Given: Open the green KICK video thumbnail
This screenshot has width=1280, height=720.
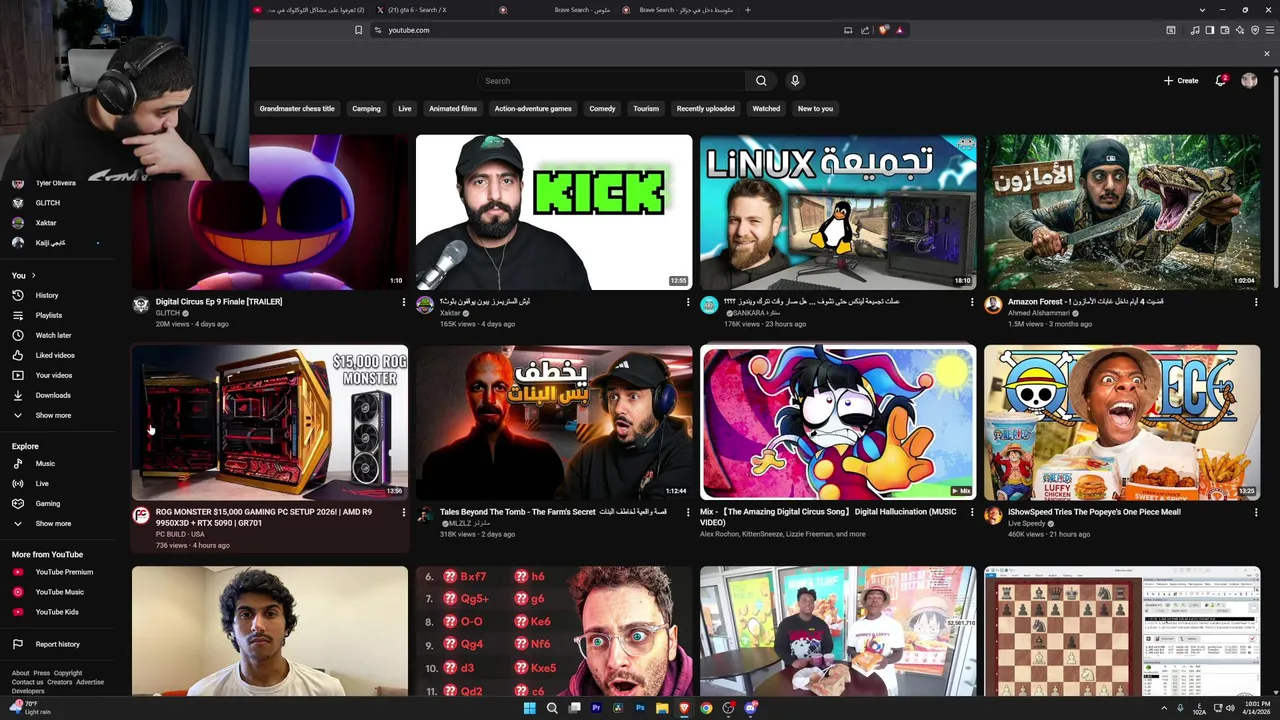Looking at the screenshot, I should click(x=554, y=212).
